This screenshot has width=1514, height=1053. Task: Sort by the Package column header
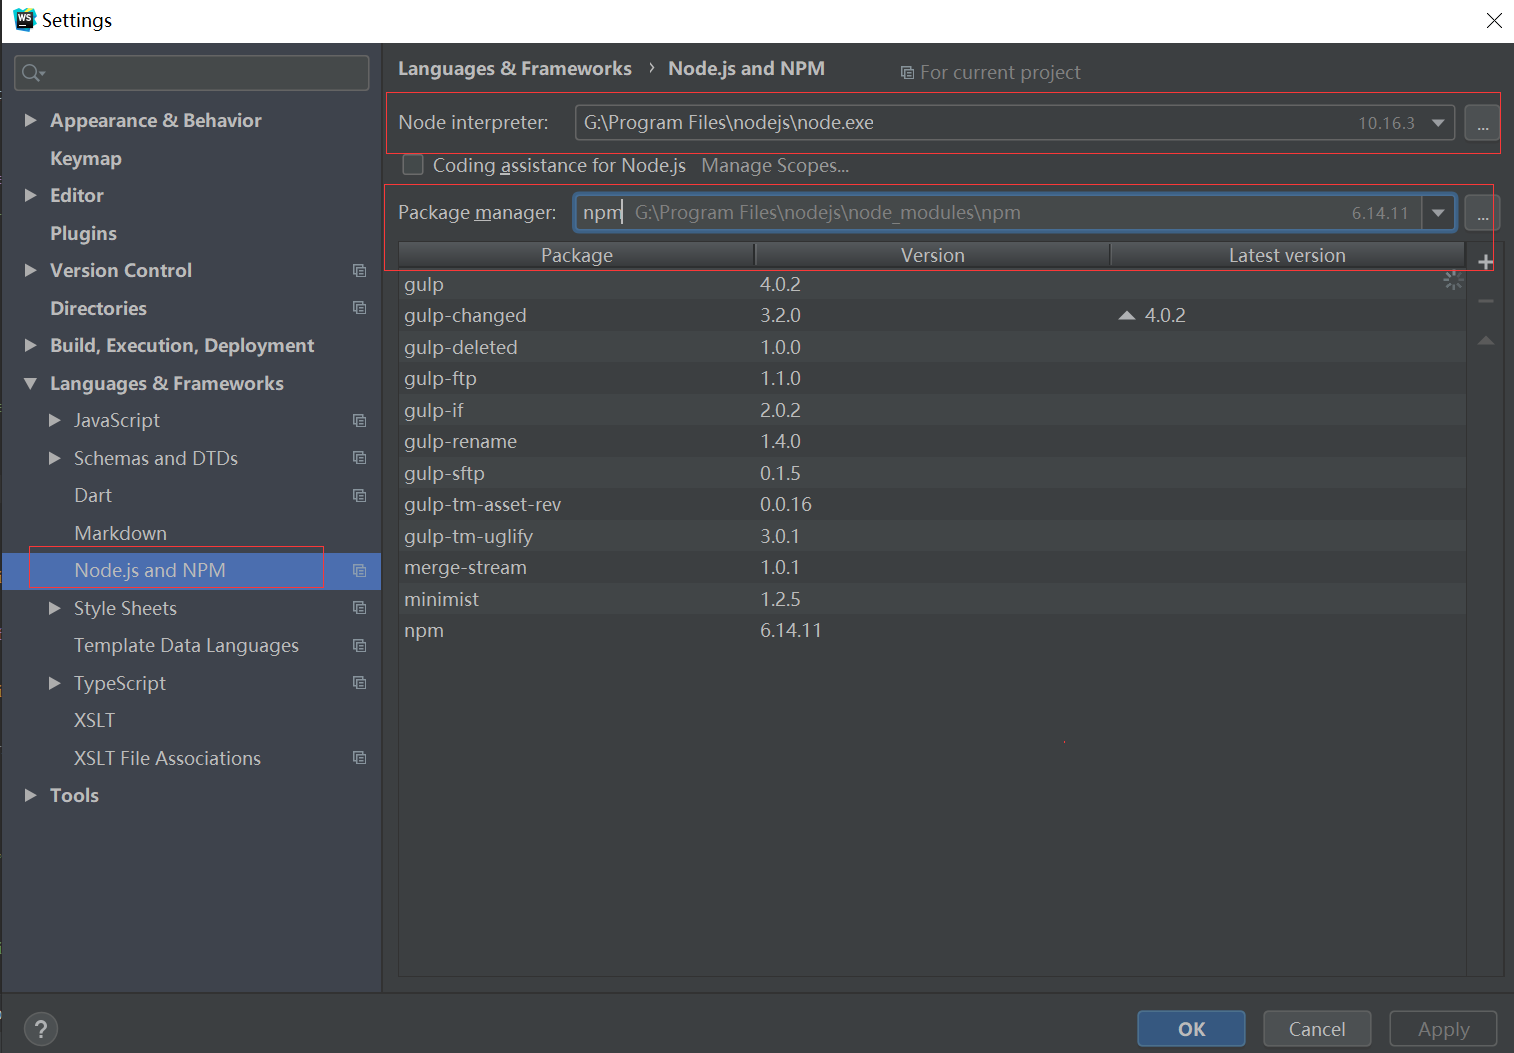(x=577, y=255)
